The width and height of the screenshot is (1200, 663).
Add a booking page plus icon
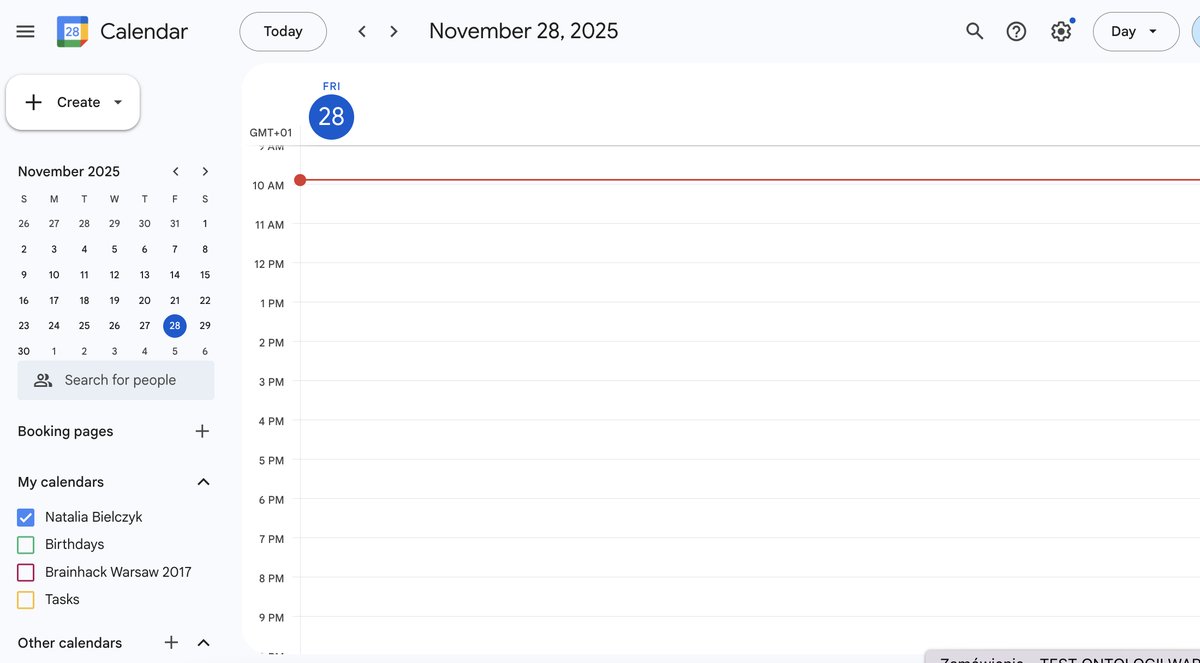pos(202,431)
